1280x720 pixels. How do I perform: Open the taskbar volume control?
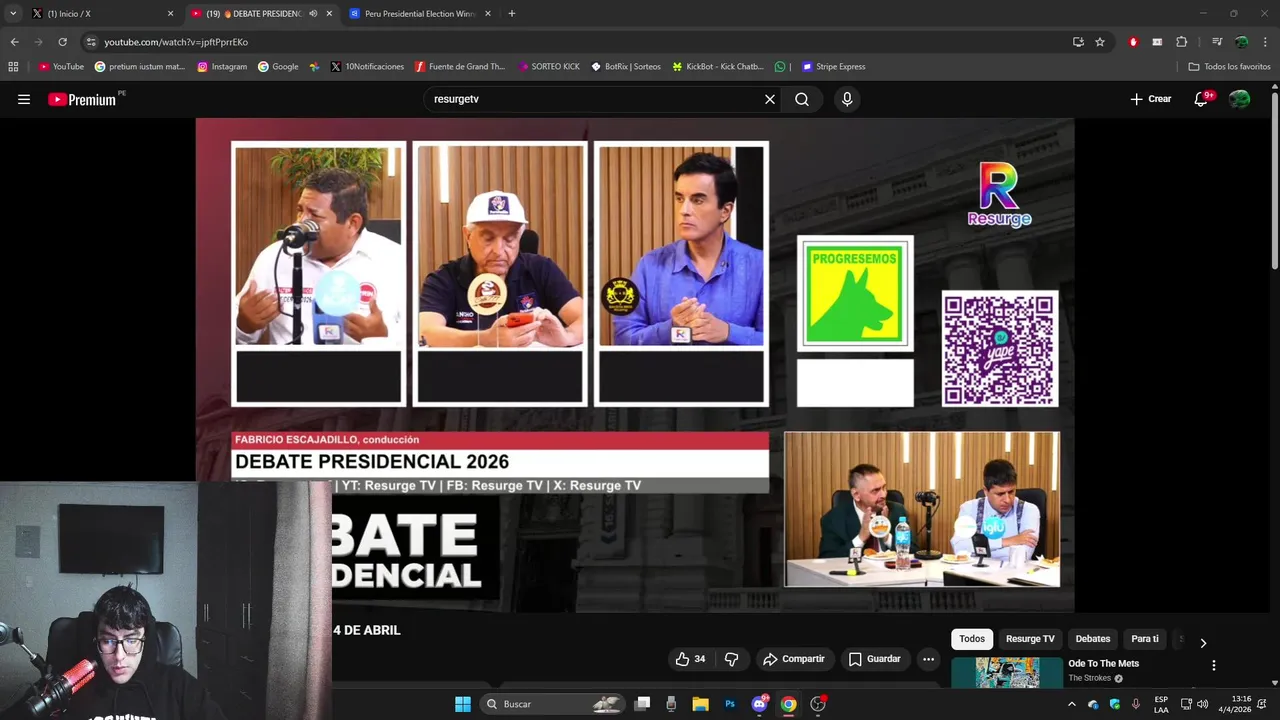coord(1202,704)
